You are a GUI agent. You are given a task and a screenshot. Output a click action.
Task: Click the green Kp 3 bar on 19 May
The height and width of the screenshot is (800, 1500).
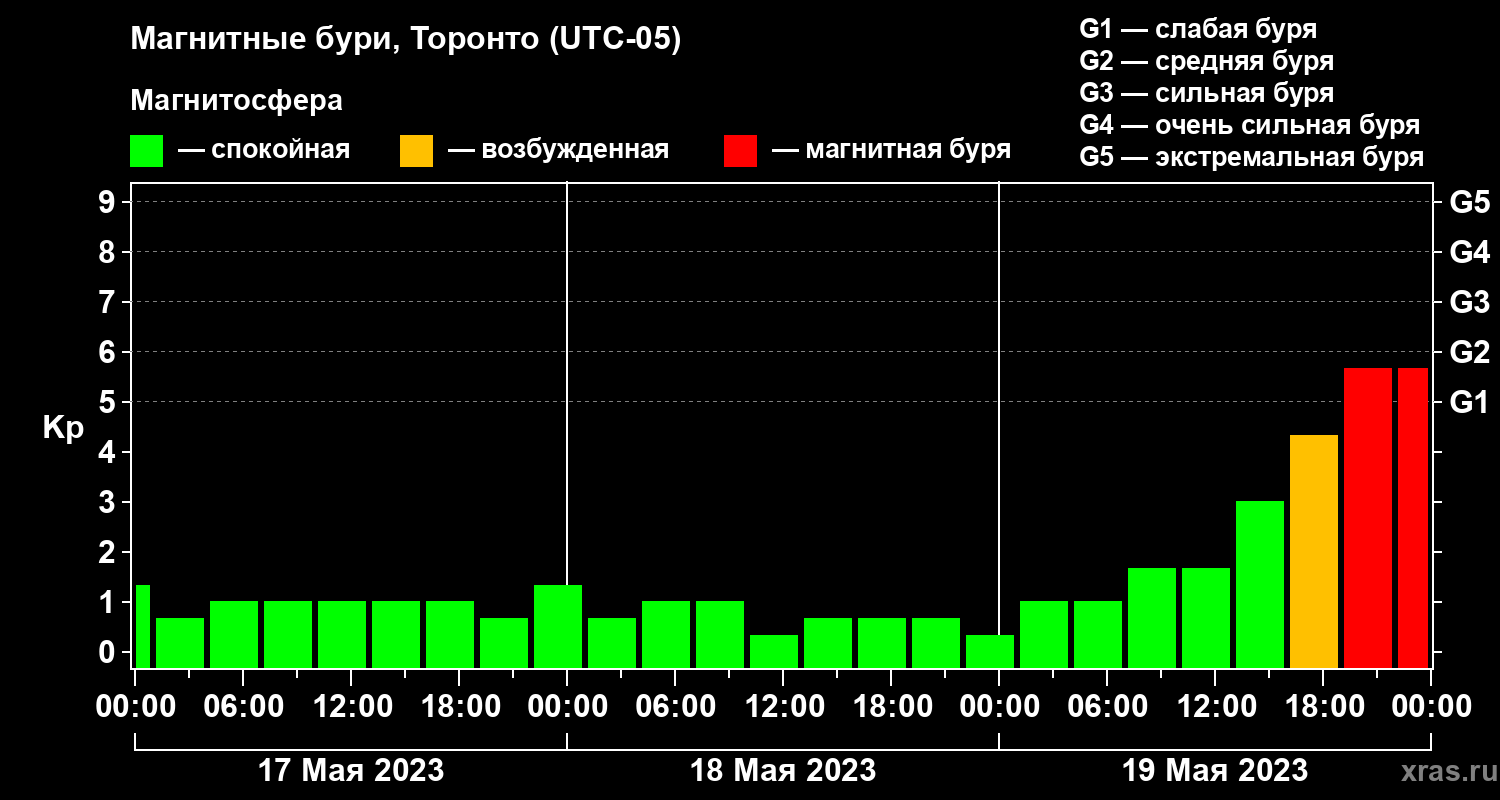tap(1260, 584)
